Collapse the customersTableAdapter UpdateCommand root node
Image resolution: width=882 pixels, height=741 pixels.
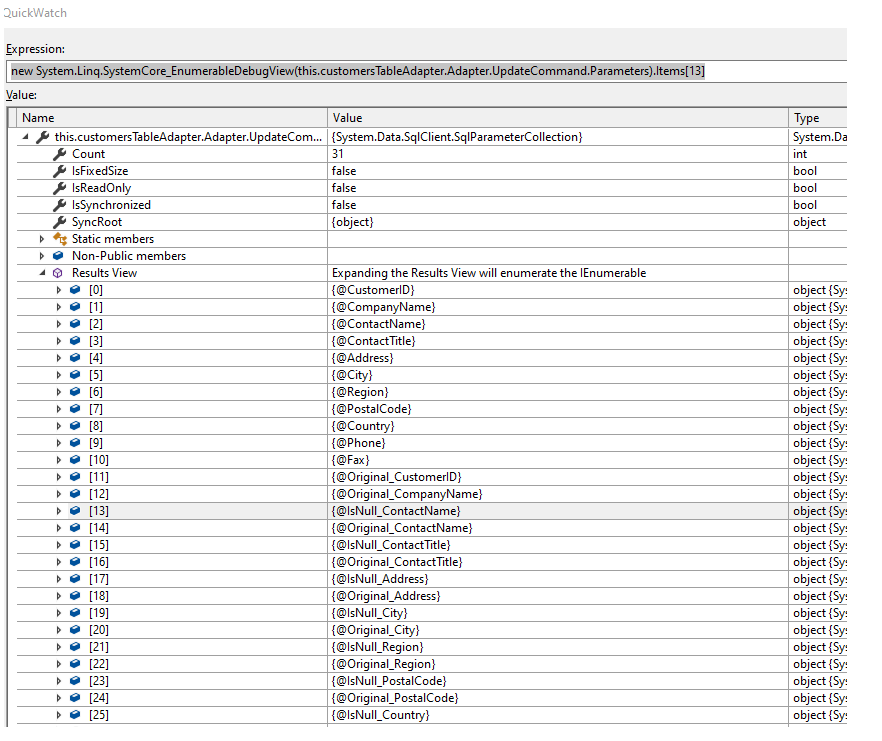26,137
